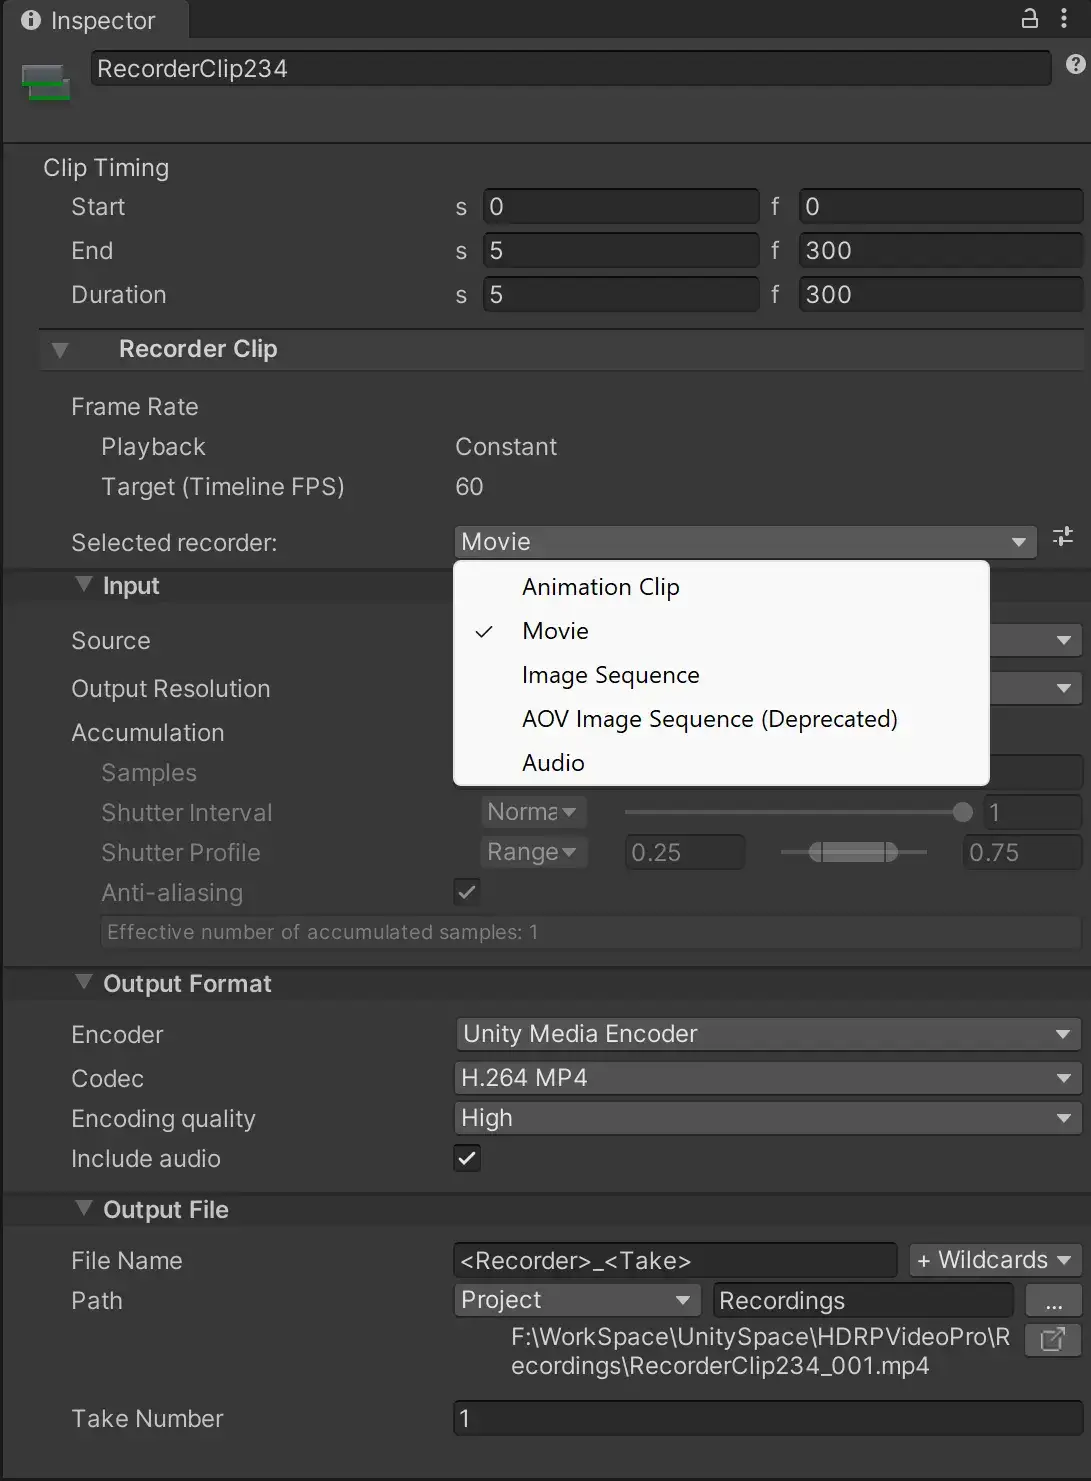Viewport: 1091px width, 1481px height.
Task: Open the Inspector three-dot options menu
Action: click(x=1064, y=19)
